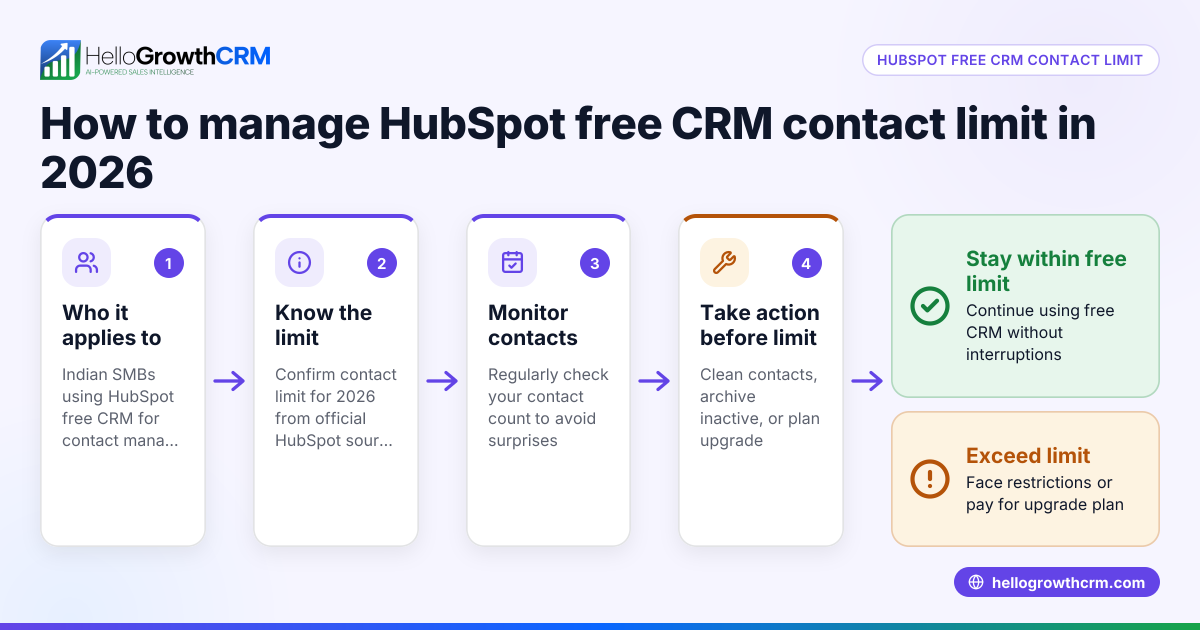Open the hellogrowthcrm.com link

[1057, 583]
